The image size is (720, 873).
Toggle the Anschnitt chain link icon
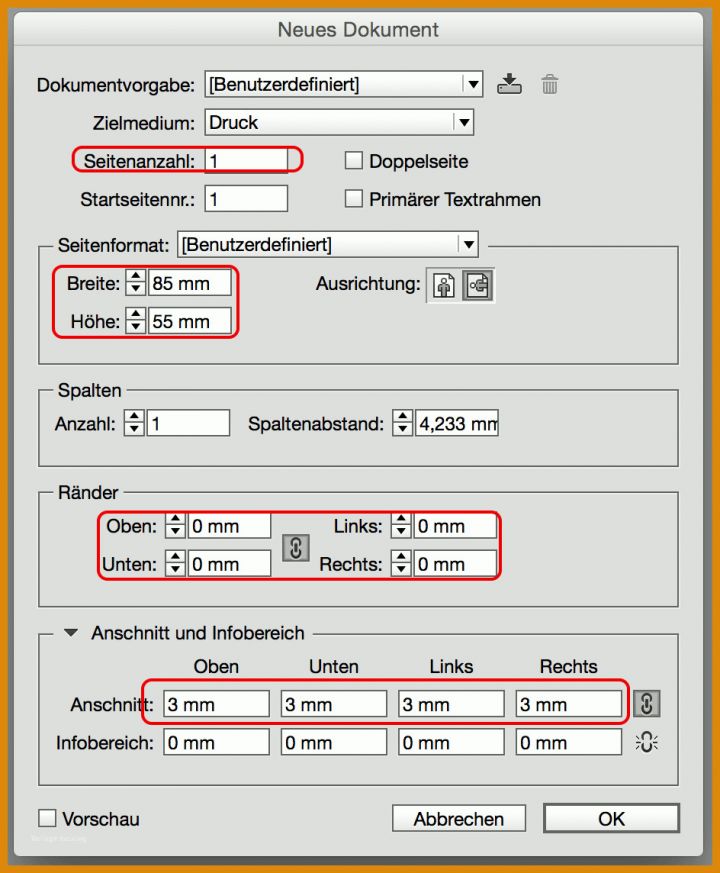646,704
